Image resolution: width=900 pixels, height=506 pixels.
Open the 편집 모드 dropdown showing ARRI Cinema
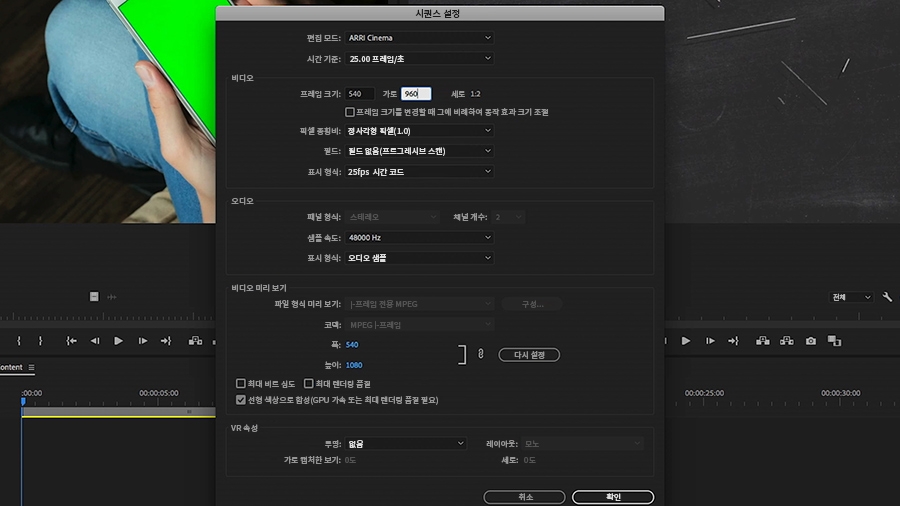[x=419, y=38]
